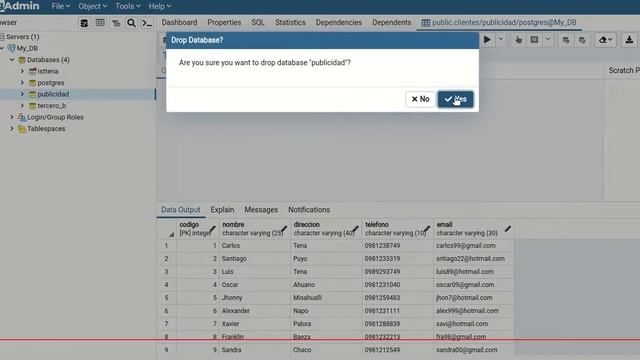640x360 pixels.
Task: Click the Filtered Rows icon in browser toolbar
Action: point(116,23)
